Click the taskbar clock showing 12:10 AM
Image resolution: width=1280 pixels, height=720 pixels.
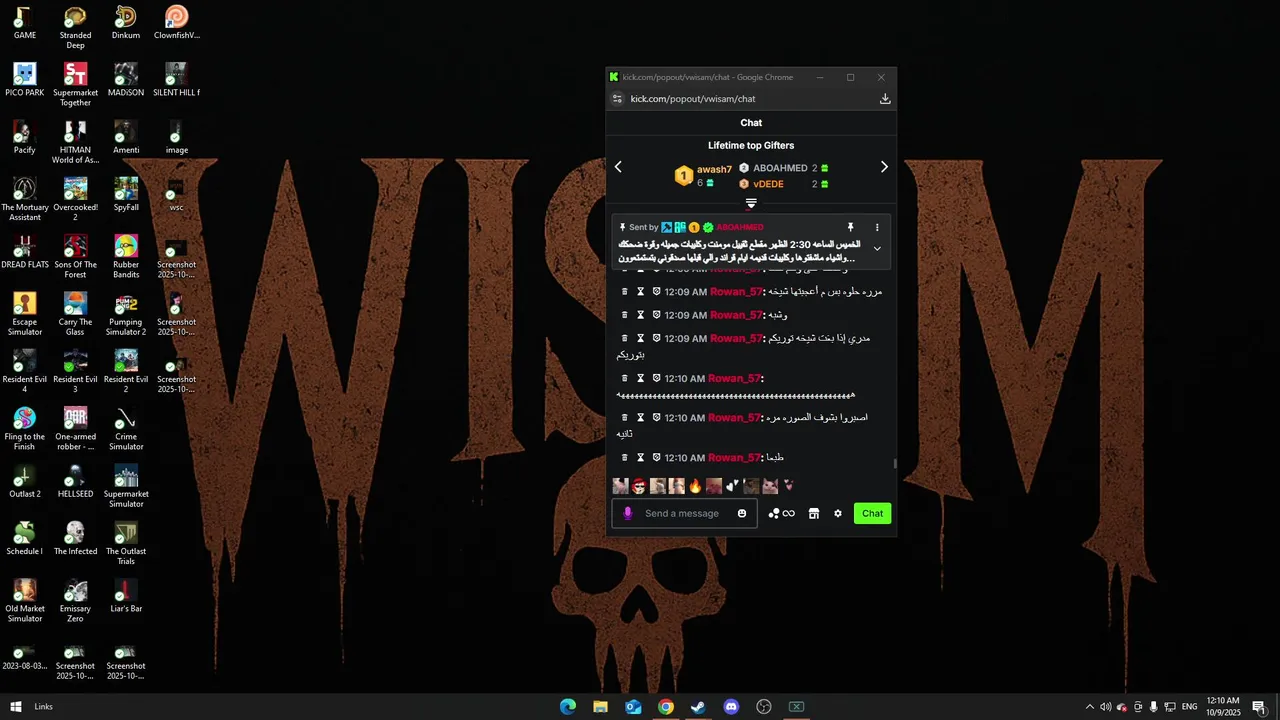[1223, 707]
